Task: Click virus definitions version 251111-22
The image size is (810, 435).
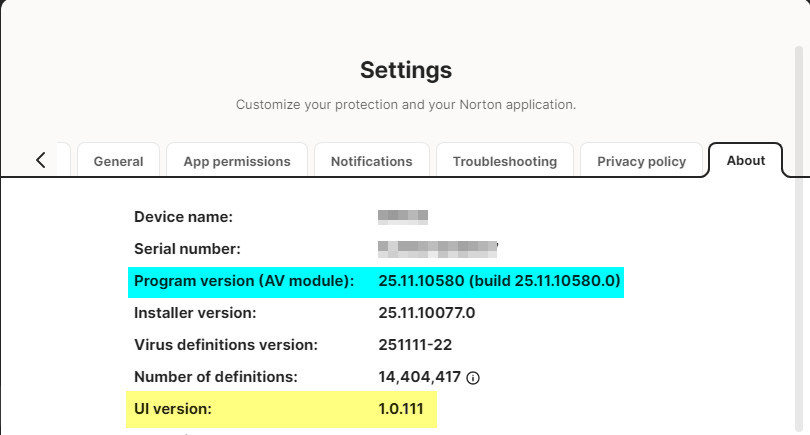Action: point(415,345)
